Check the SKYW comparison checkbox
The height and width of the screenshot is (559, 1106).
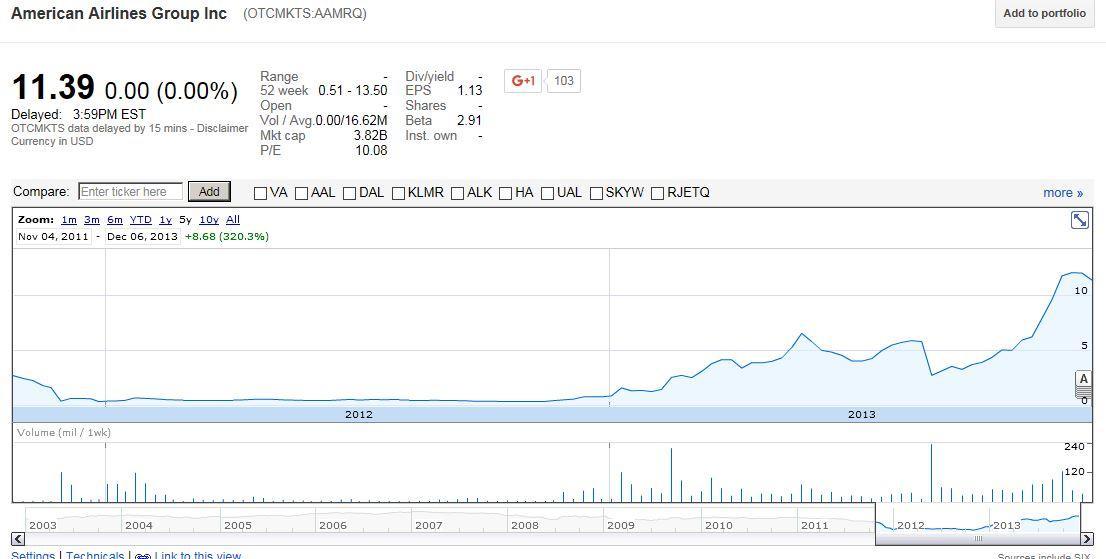(596, 193)
